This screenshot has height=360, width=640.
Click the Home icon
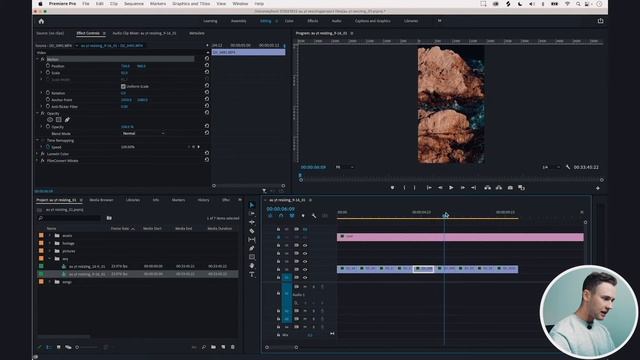pyautogui.click(x=41, y=21)
